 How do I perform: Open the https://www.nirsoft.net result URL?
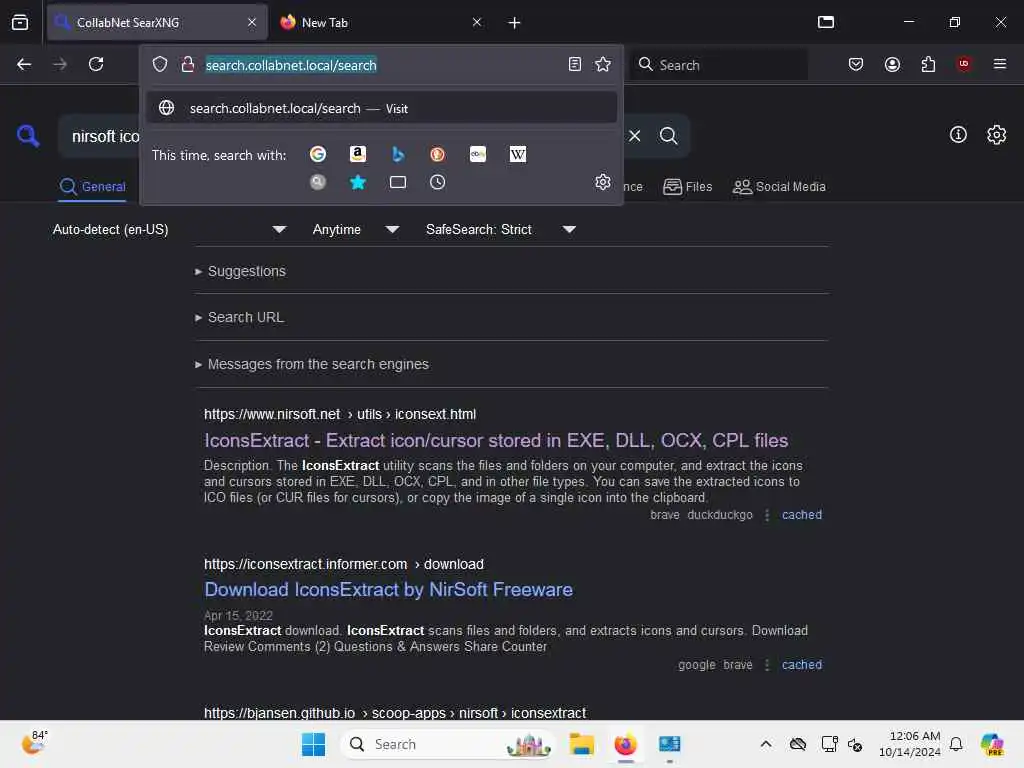tap(340, 414)
